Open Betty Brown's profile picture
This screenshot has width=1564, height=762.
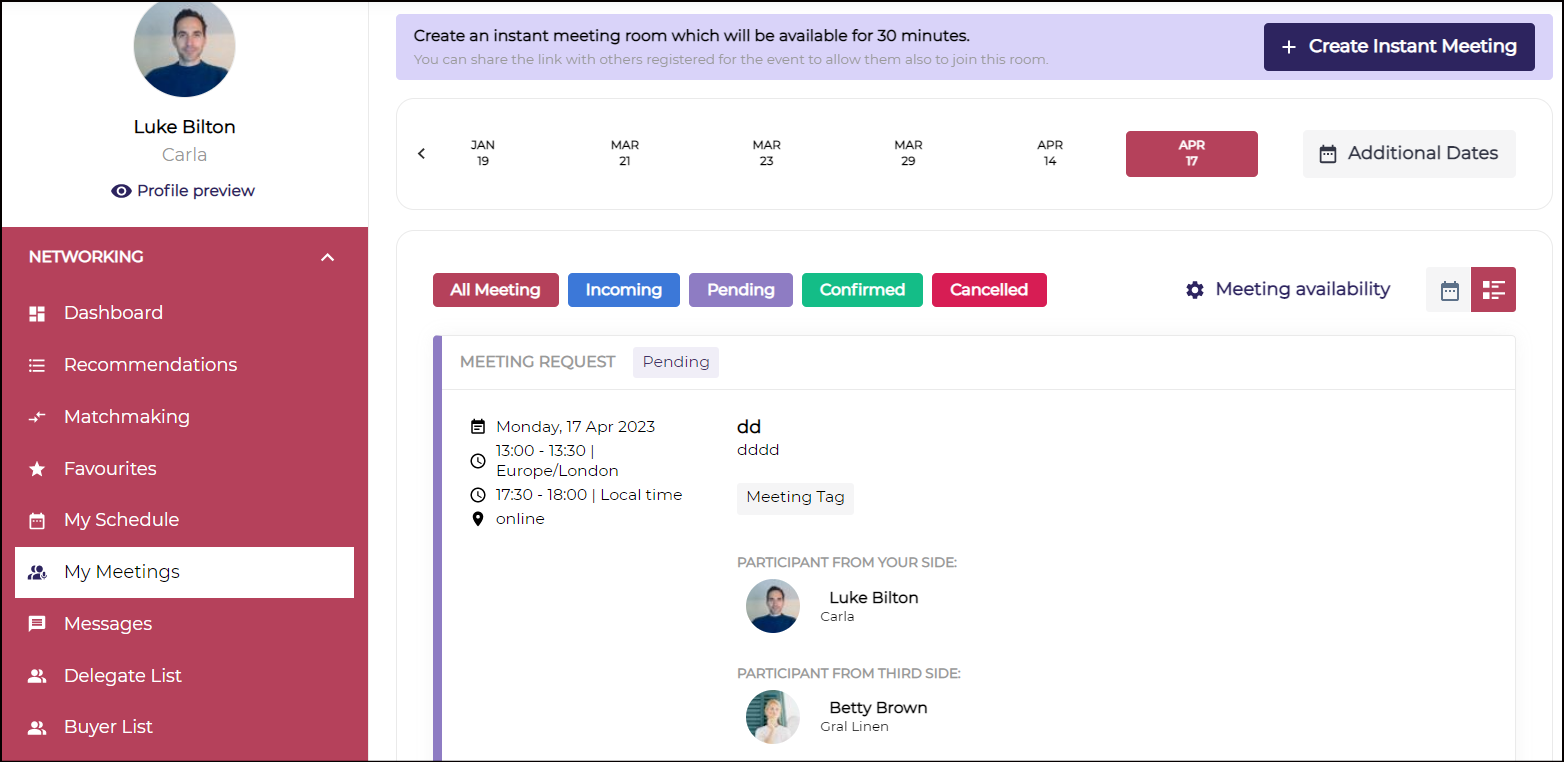point(773,717)
